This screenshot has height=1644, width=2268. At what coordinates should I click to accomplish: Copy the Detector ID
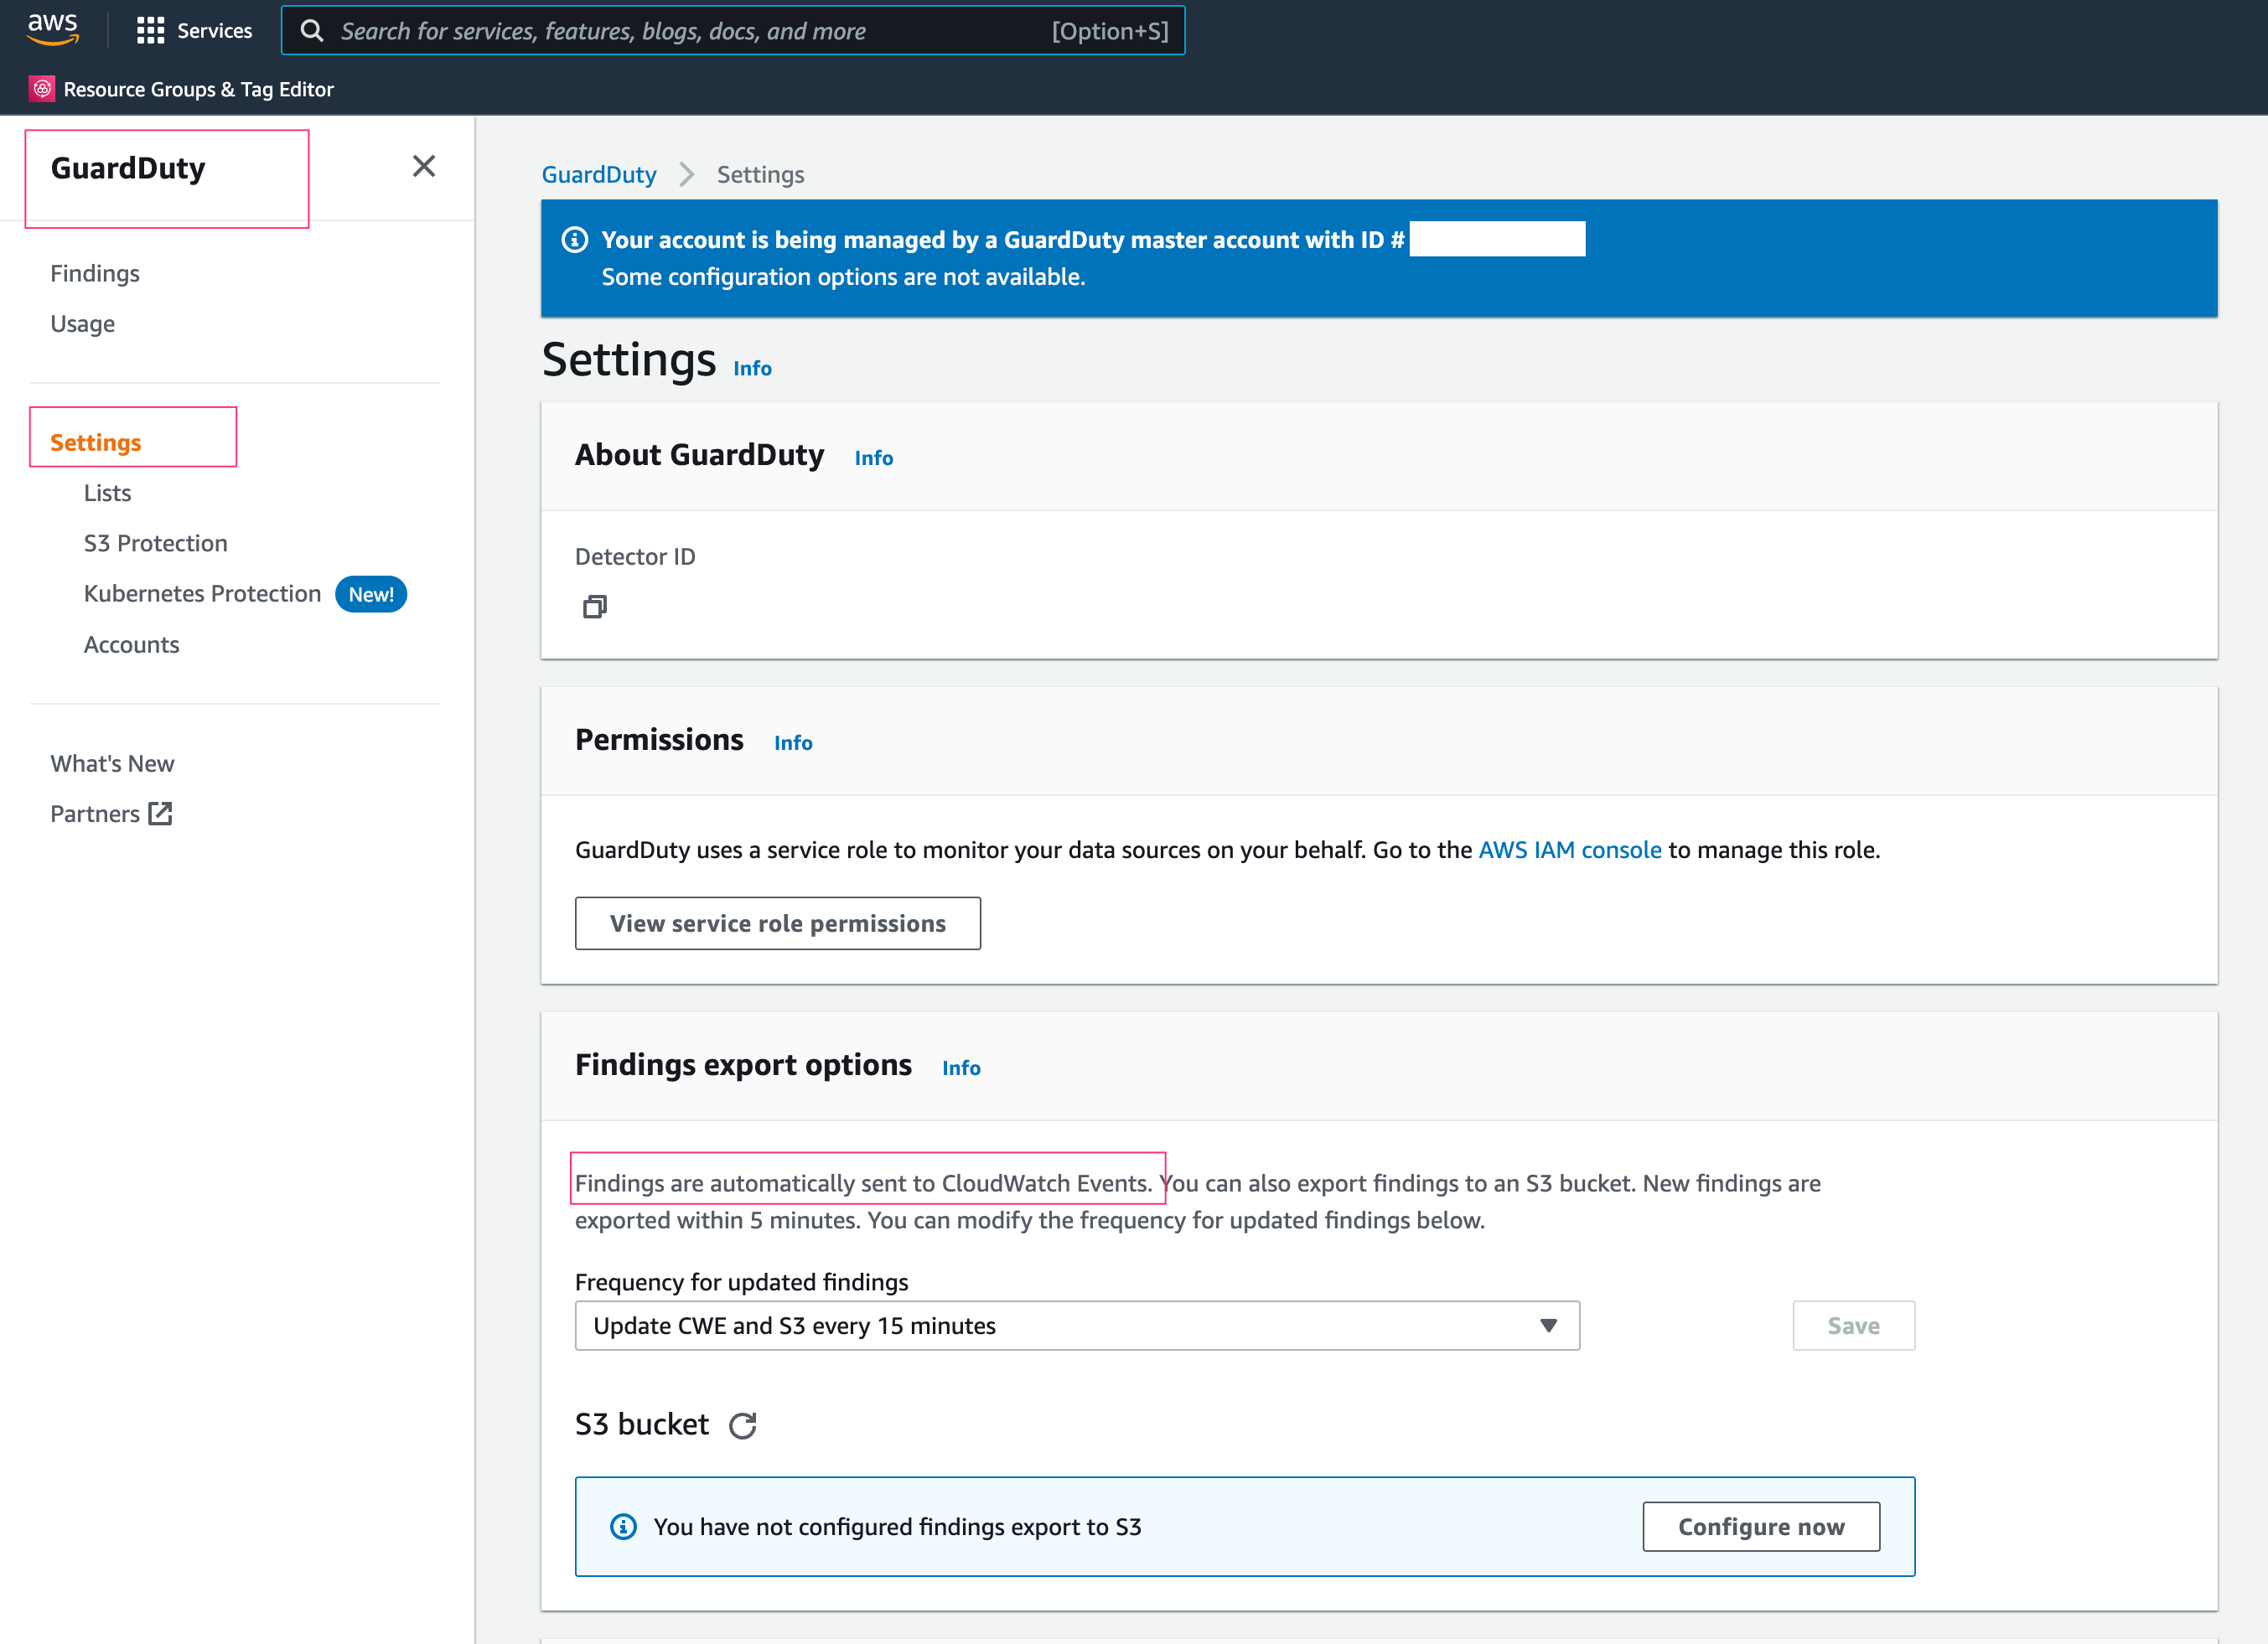[x=595, y=606]
